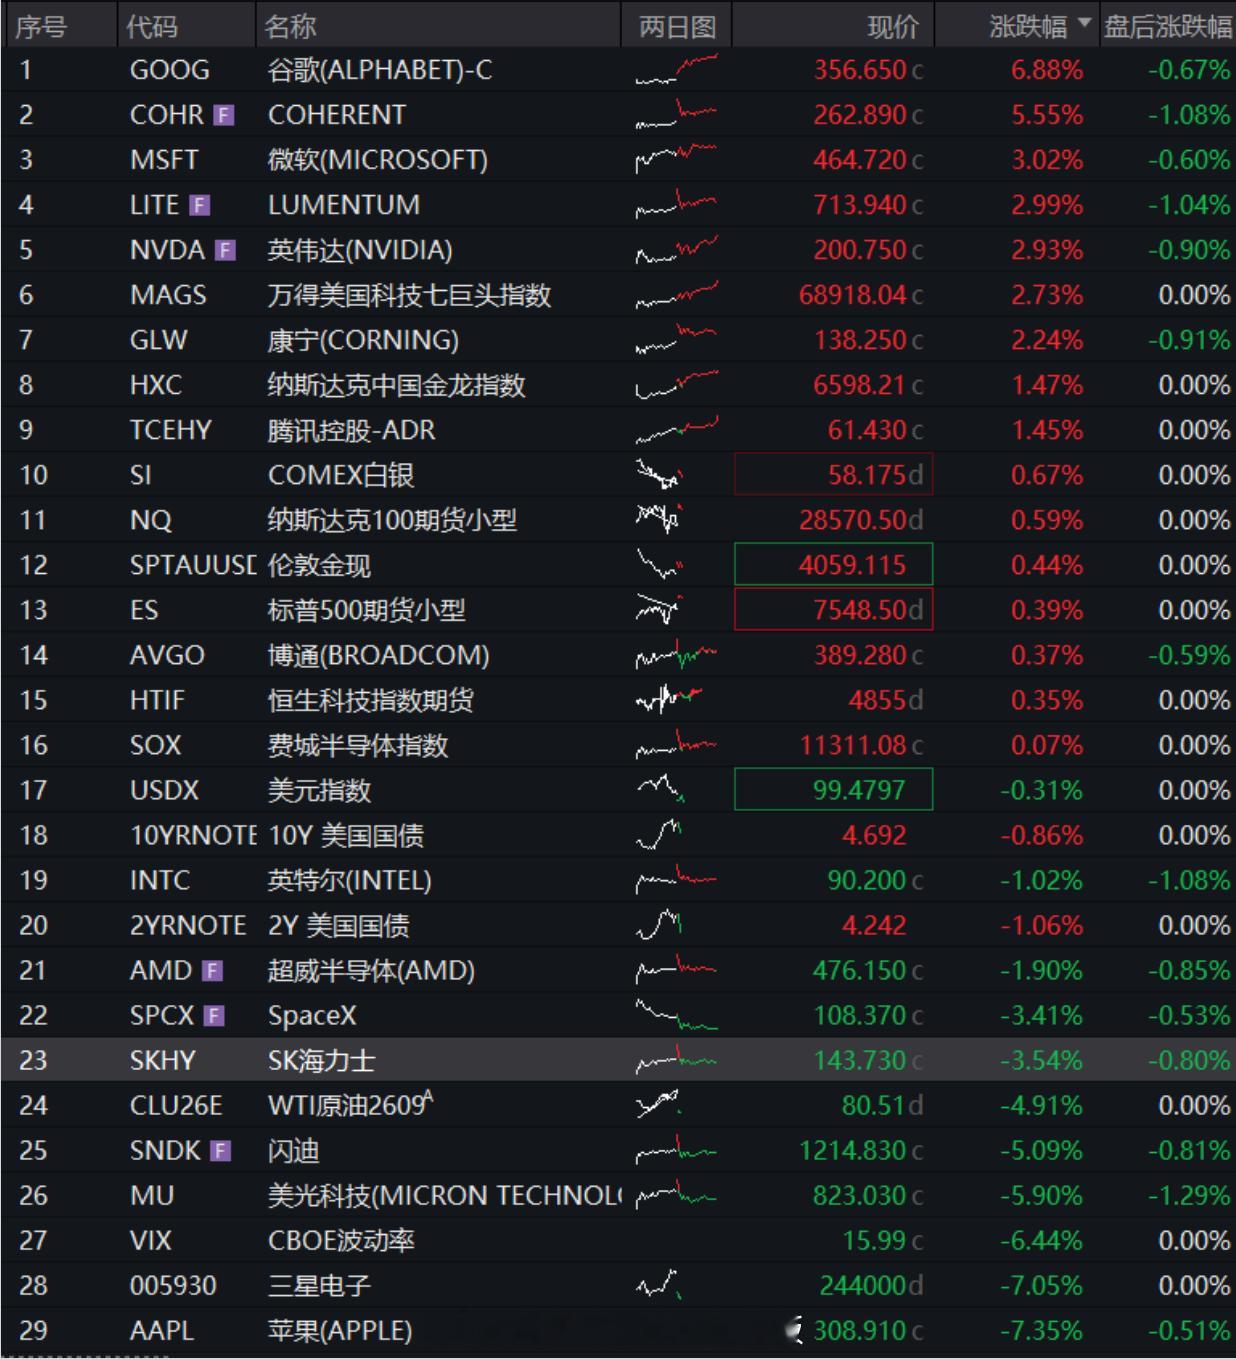
Task: Select the 苹果(APPLE) name cell
Action: pos(340,1330)
